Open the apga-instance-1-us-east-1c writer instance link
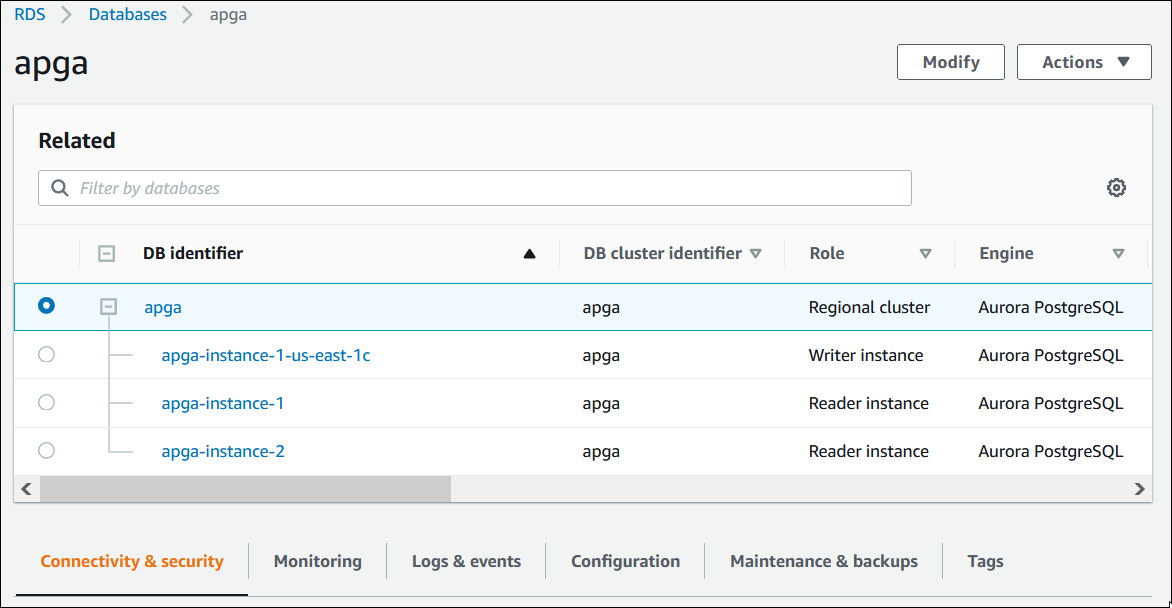This screenshot has height=608, width=1172. click(x=265, y=354)
